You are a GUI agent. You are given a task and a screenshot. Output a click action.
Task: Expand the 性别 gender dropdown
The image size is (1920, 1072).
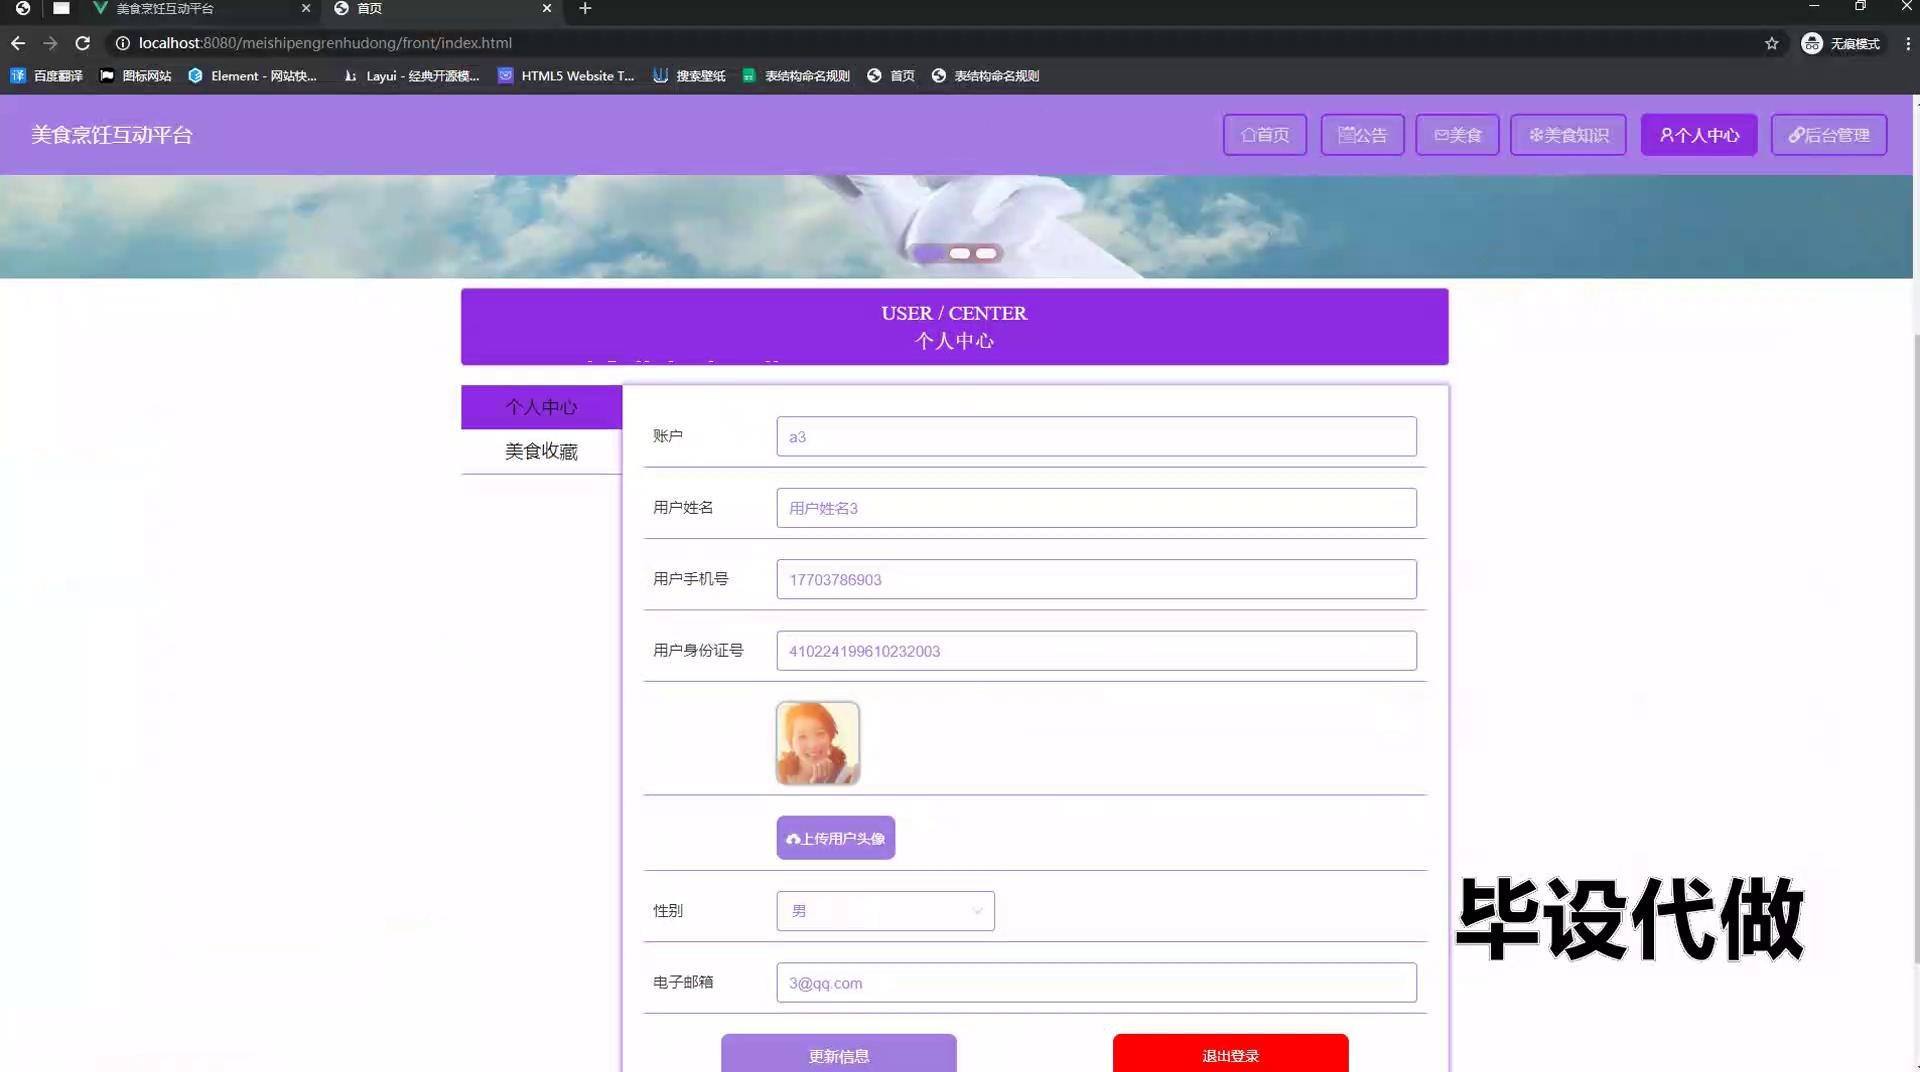pos(885,911)
